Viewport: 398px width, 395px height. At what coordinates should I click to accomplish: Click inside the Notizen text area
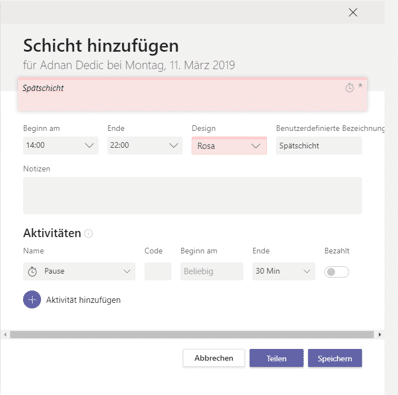pyautogui.click(x=192, y=195)
